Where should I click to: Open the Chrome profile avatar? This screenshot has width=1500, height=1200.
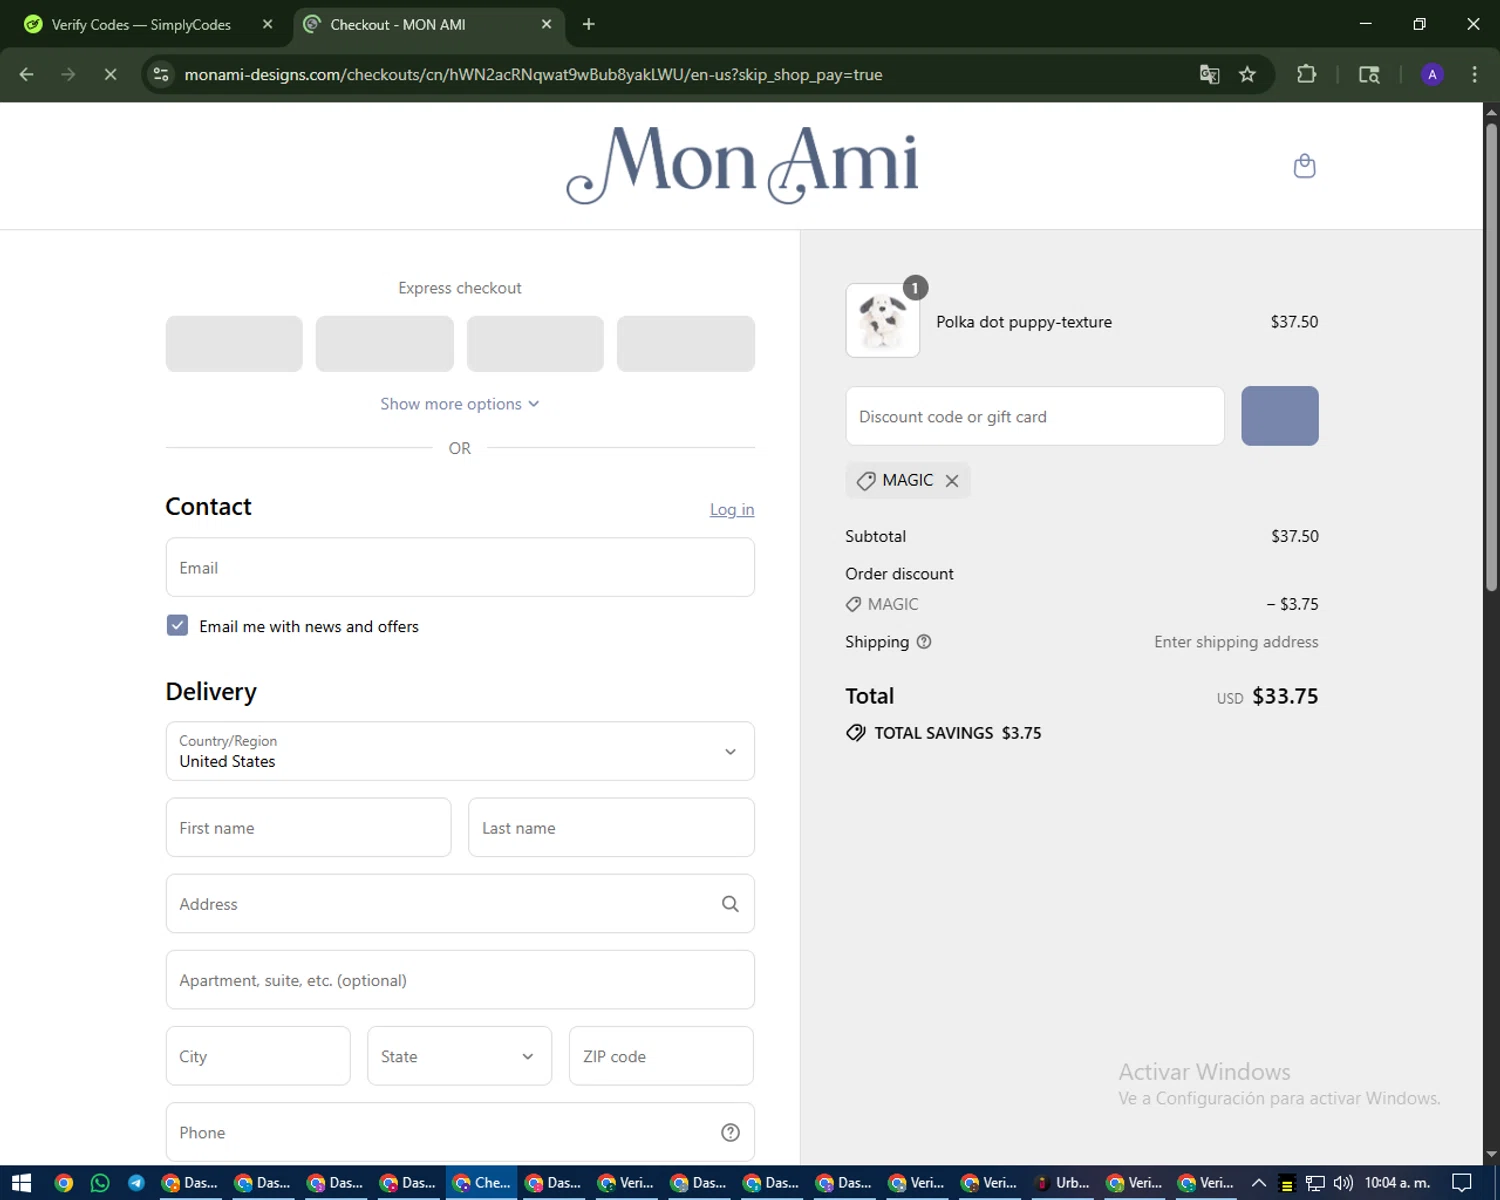1432,75
